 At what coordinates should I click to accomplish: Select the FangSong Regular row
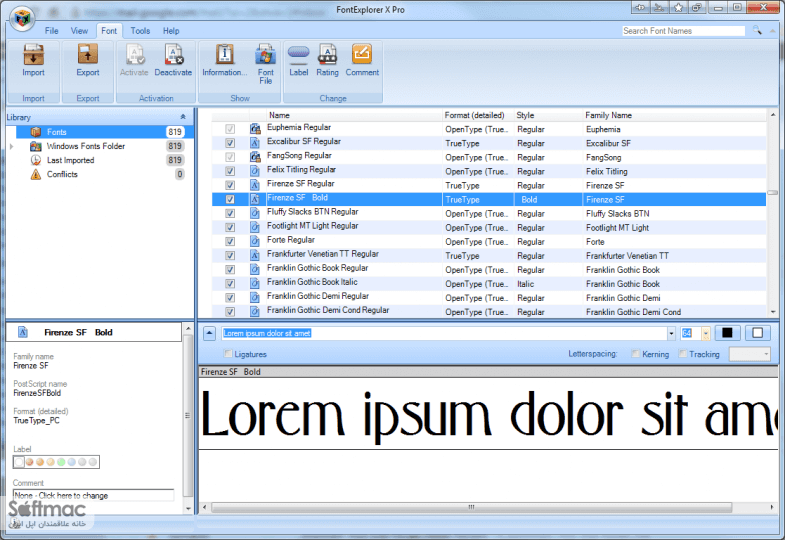coord(489,157)
